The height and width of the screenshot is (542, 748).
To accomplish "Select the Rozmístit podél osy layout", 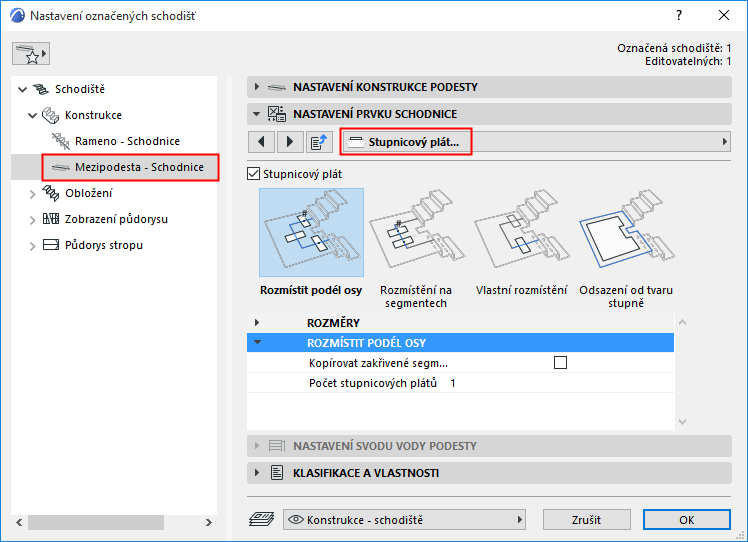I will [x=311, y=232].
